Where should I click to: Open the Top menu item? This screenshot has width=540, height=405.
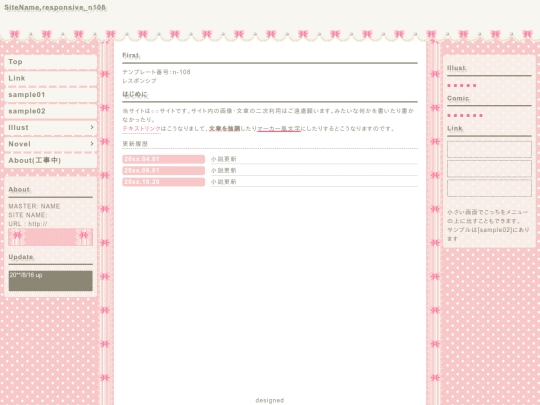50,62
